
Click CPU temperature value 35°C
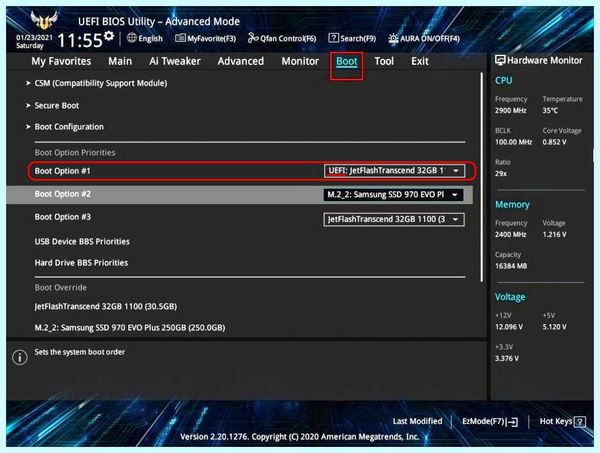550,111
